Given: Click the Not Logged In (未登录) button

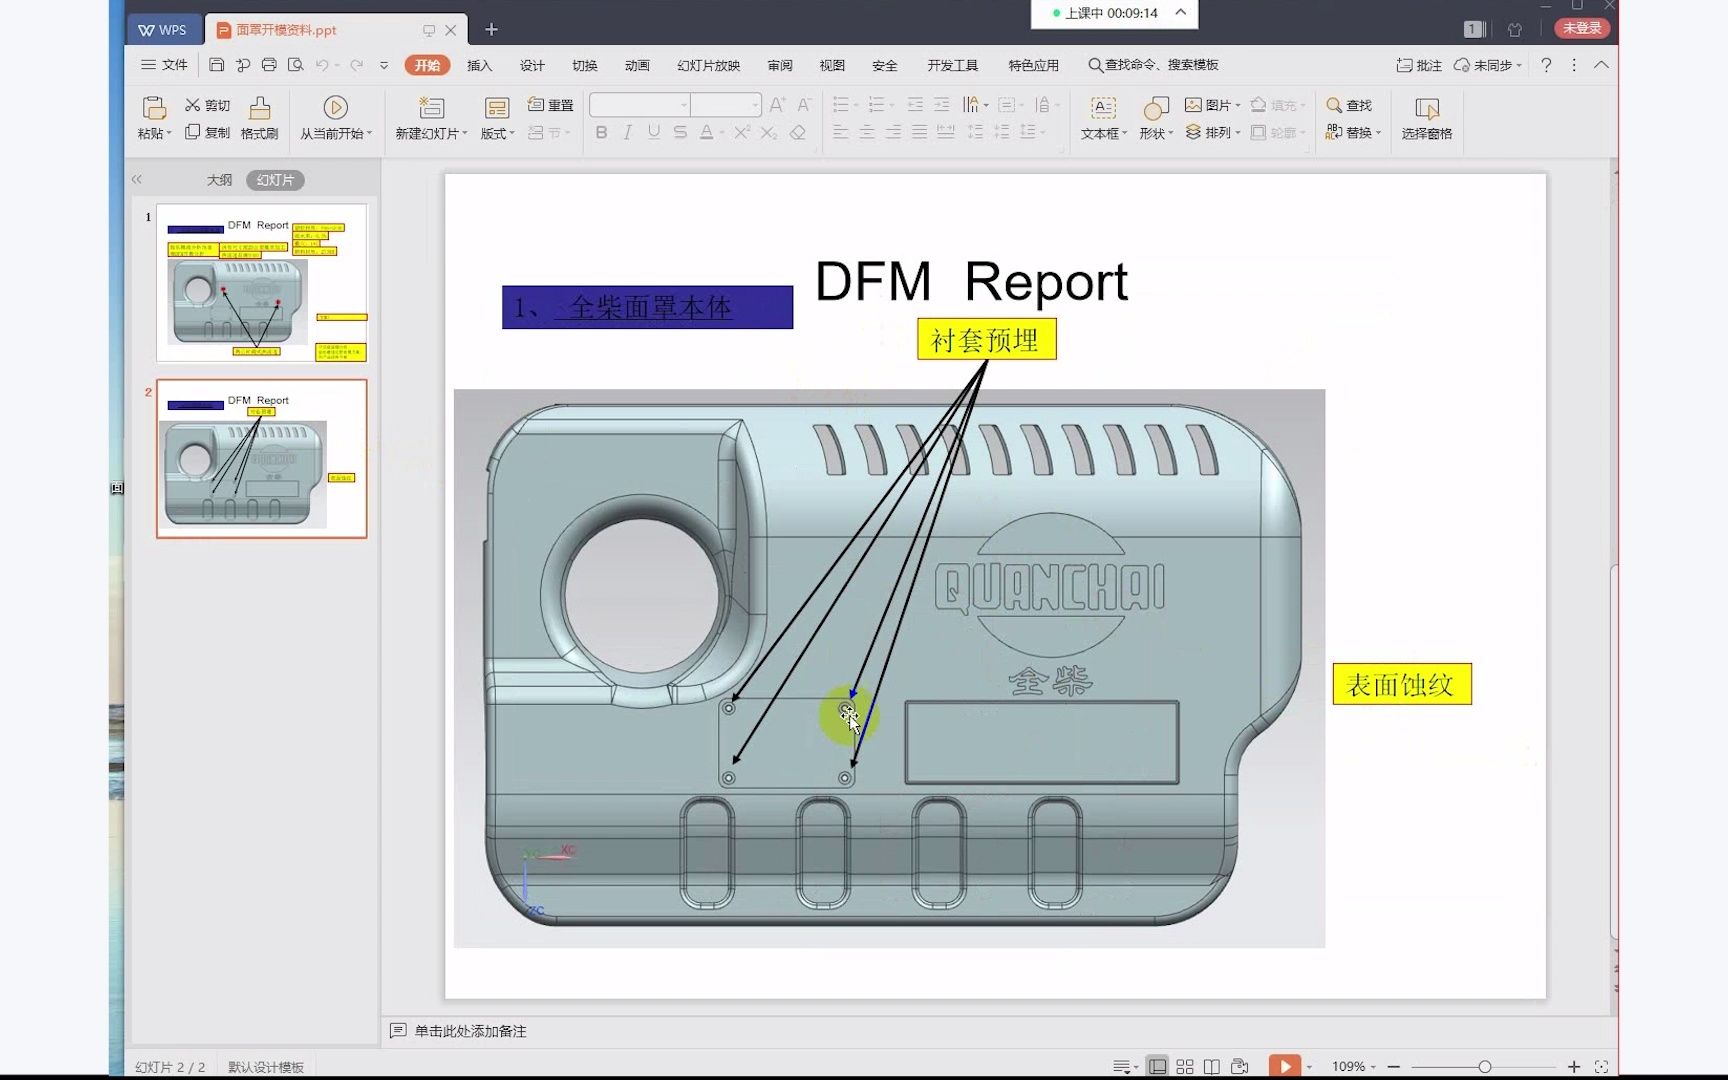Looking at the screenshot, I should 1582,28.
